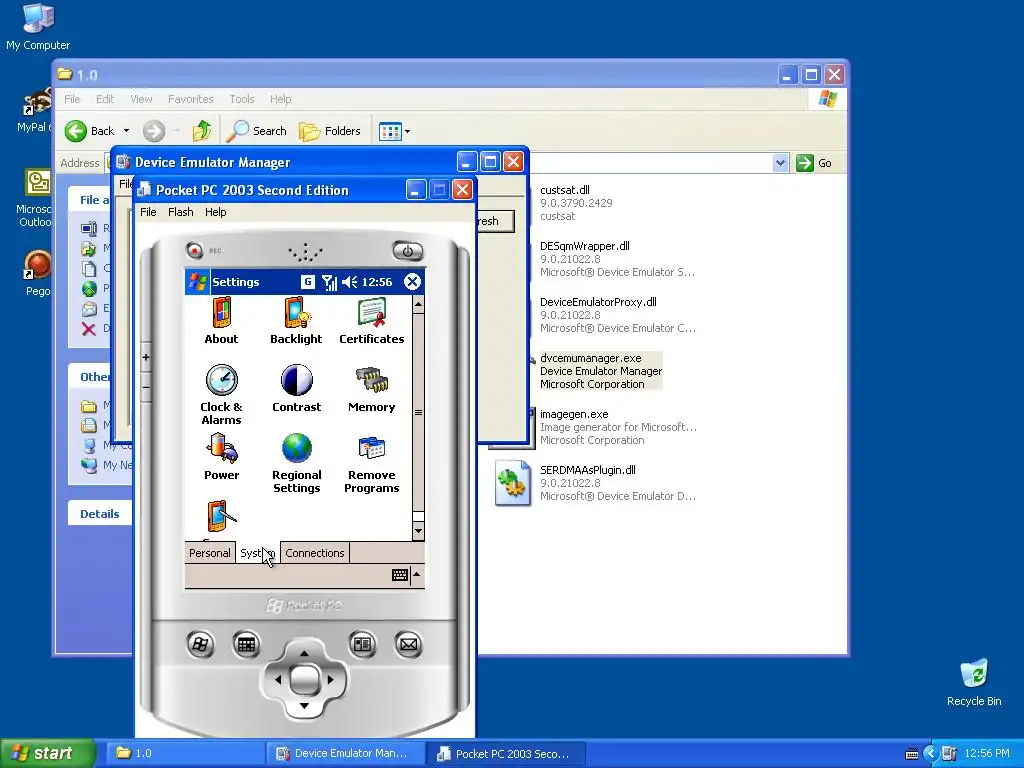1024x768 pixels.
Task: Click the Go button in Explorer
Action: (814, 163)
